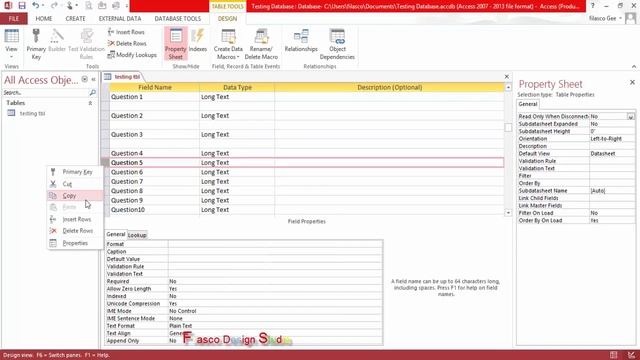Click Question10 field name cell
This screenshot has height=360, width=640.
154,210
